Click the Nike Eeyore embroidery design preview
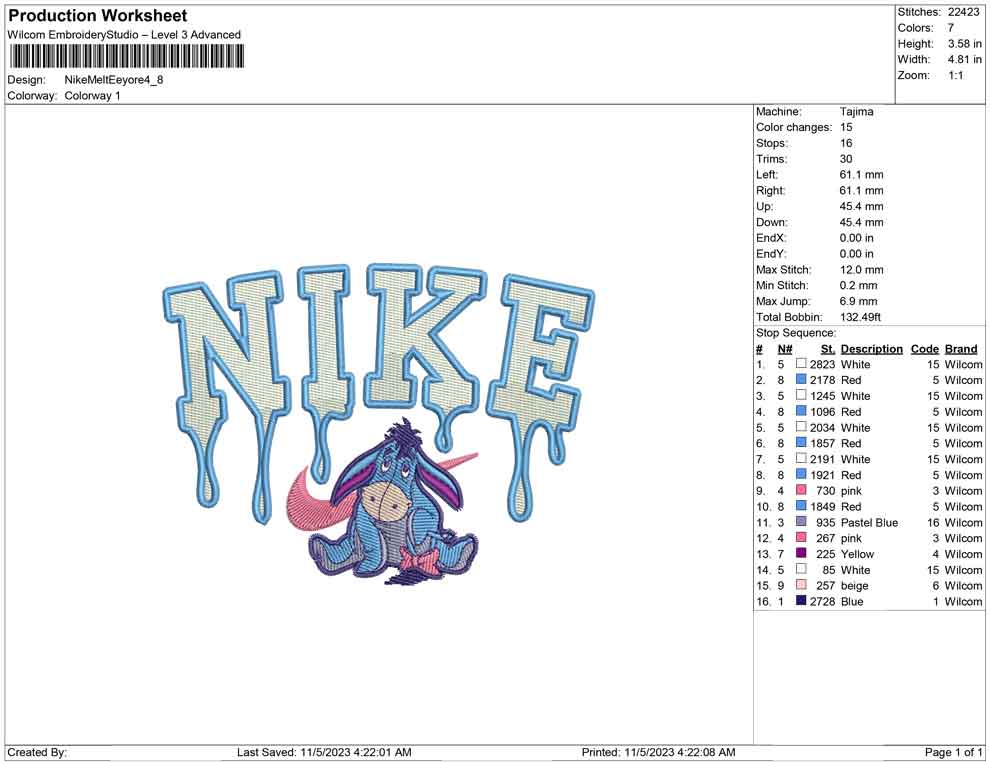Viewport: 990px width, 762px height. pos(378,426)
